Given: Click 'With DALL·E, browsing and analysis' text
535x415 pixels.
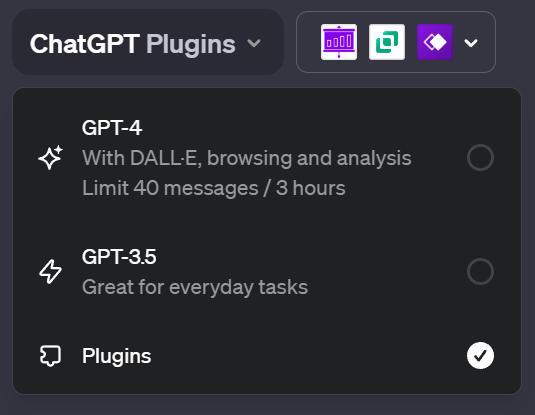Looking at the screenshot, I should pyautogui.click(x=247, y=158).
